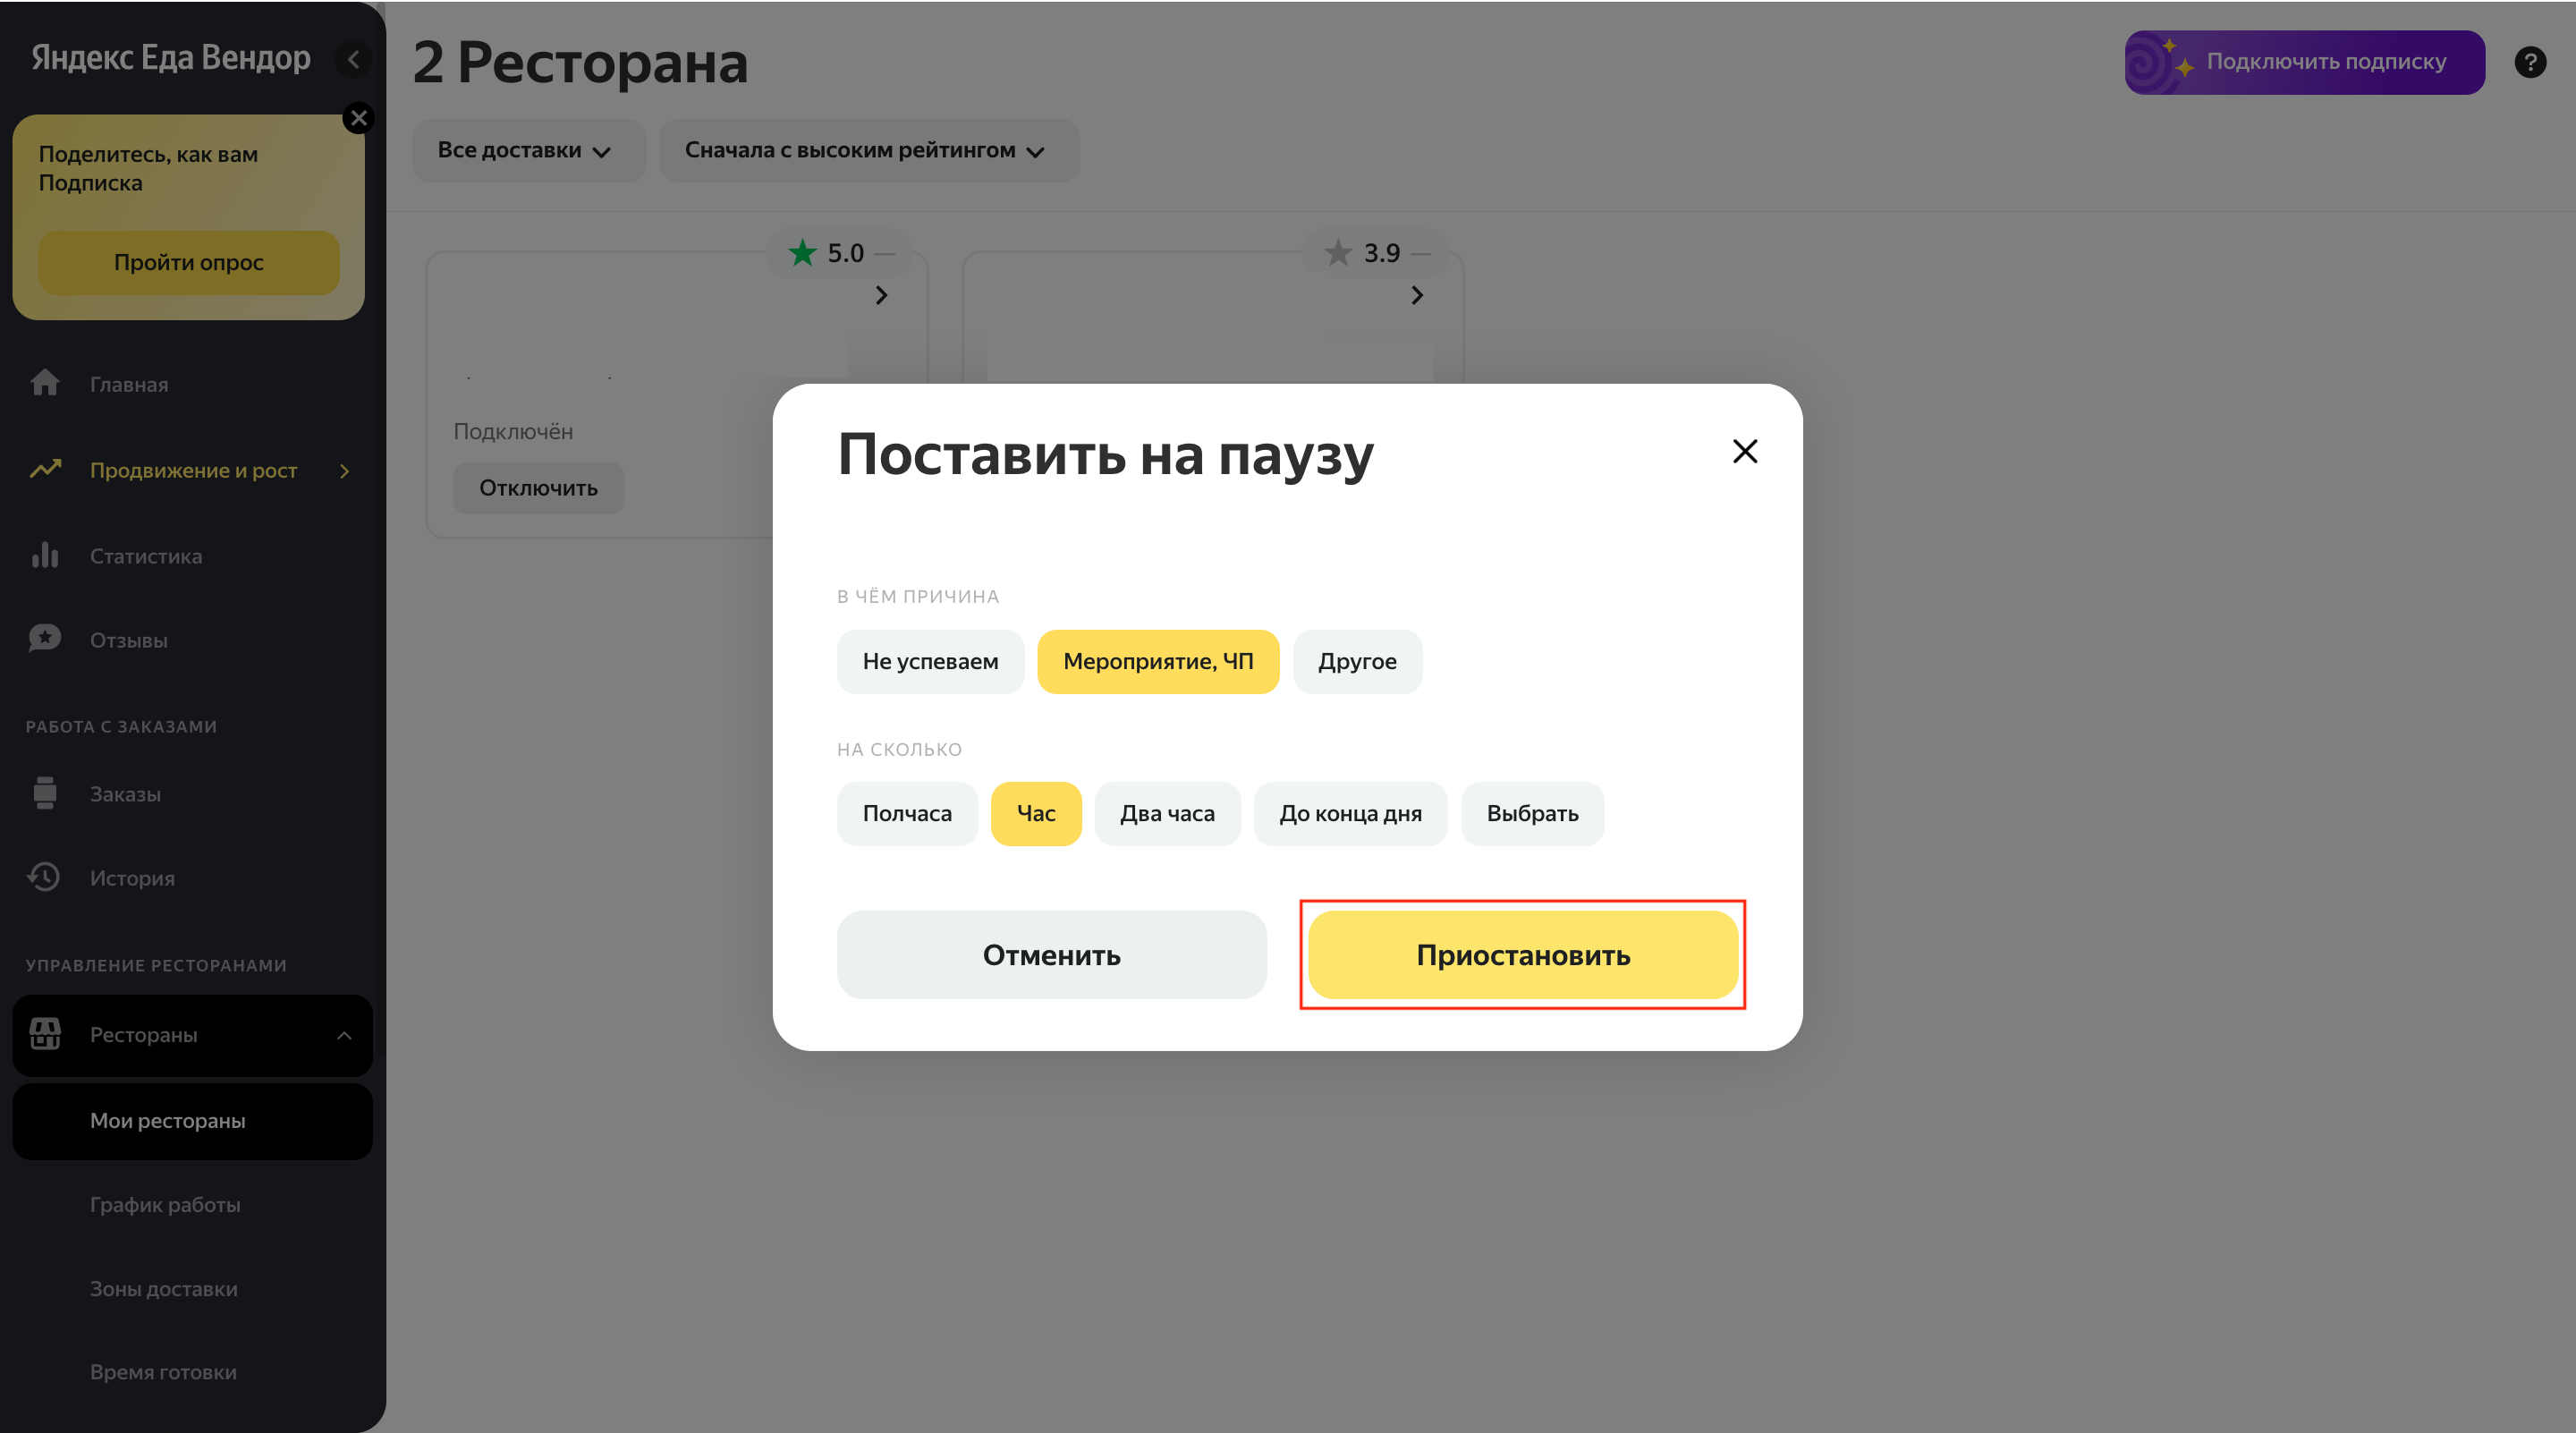Click the 'В ЧЁМ ПРИЧИНА' label
Image resolution: width=2576 pixels, height=1433 pixels.
click(x=917, y=596)
